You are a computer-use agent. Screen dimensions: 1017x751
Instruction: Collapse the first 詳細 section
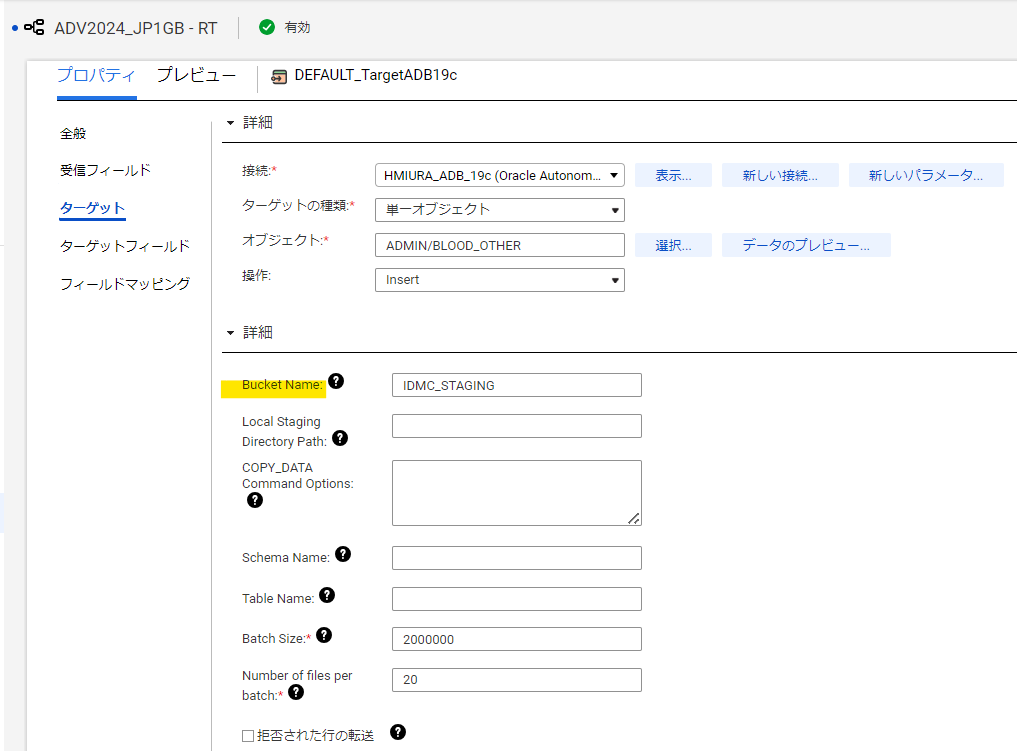pyautogui.click(x=230, y=123)
